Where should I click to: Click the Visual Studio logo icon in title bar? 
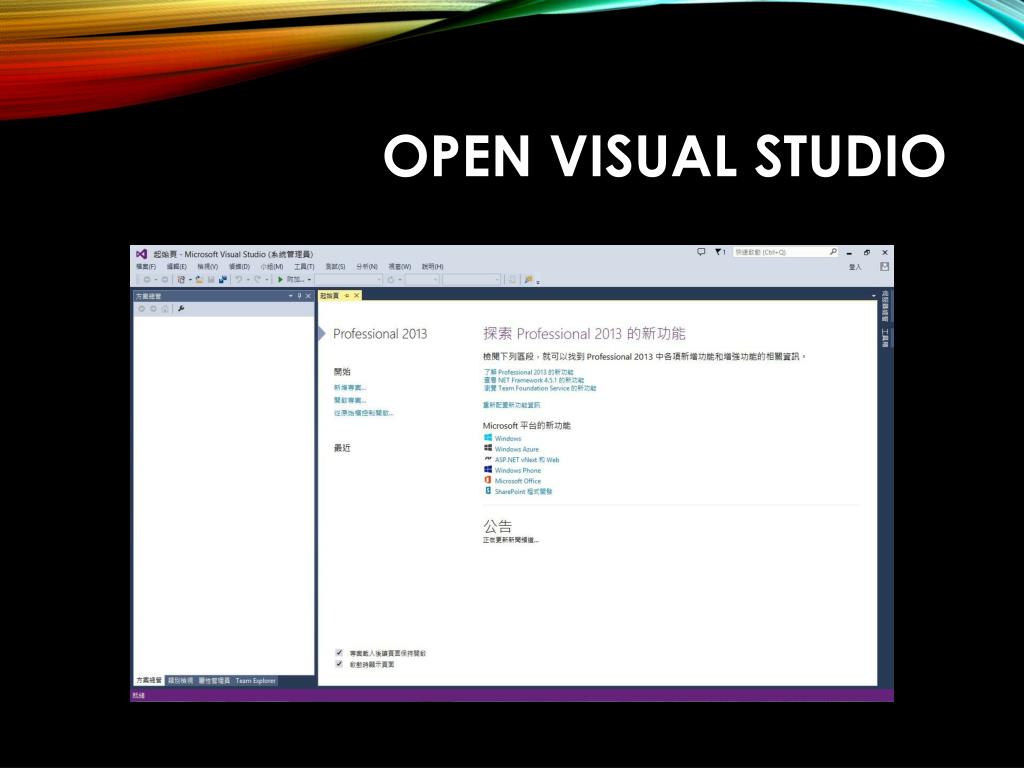point(141,254)
